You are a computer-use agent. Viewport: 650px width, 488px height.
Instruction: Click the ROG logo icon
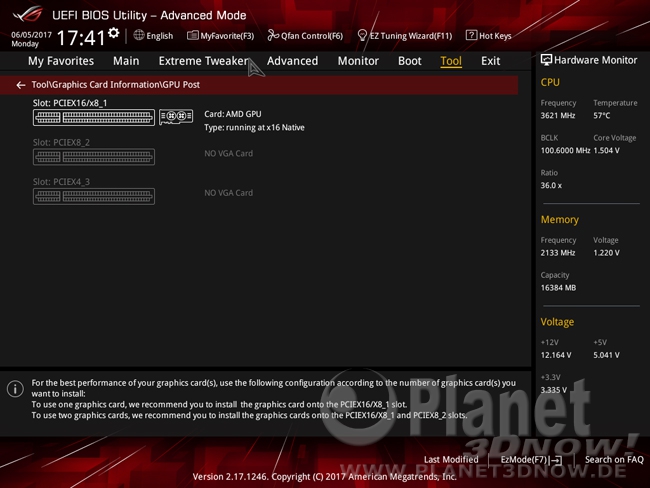[x=27, y=14]
